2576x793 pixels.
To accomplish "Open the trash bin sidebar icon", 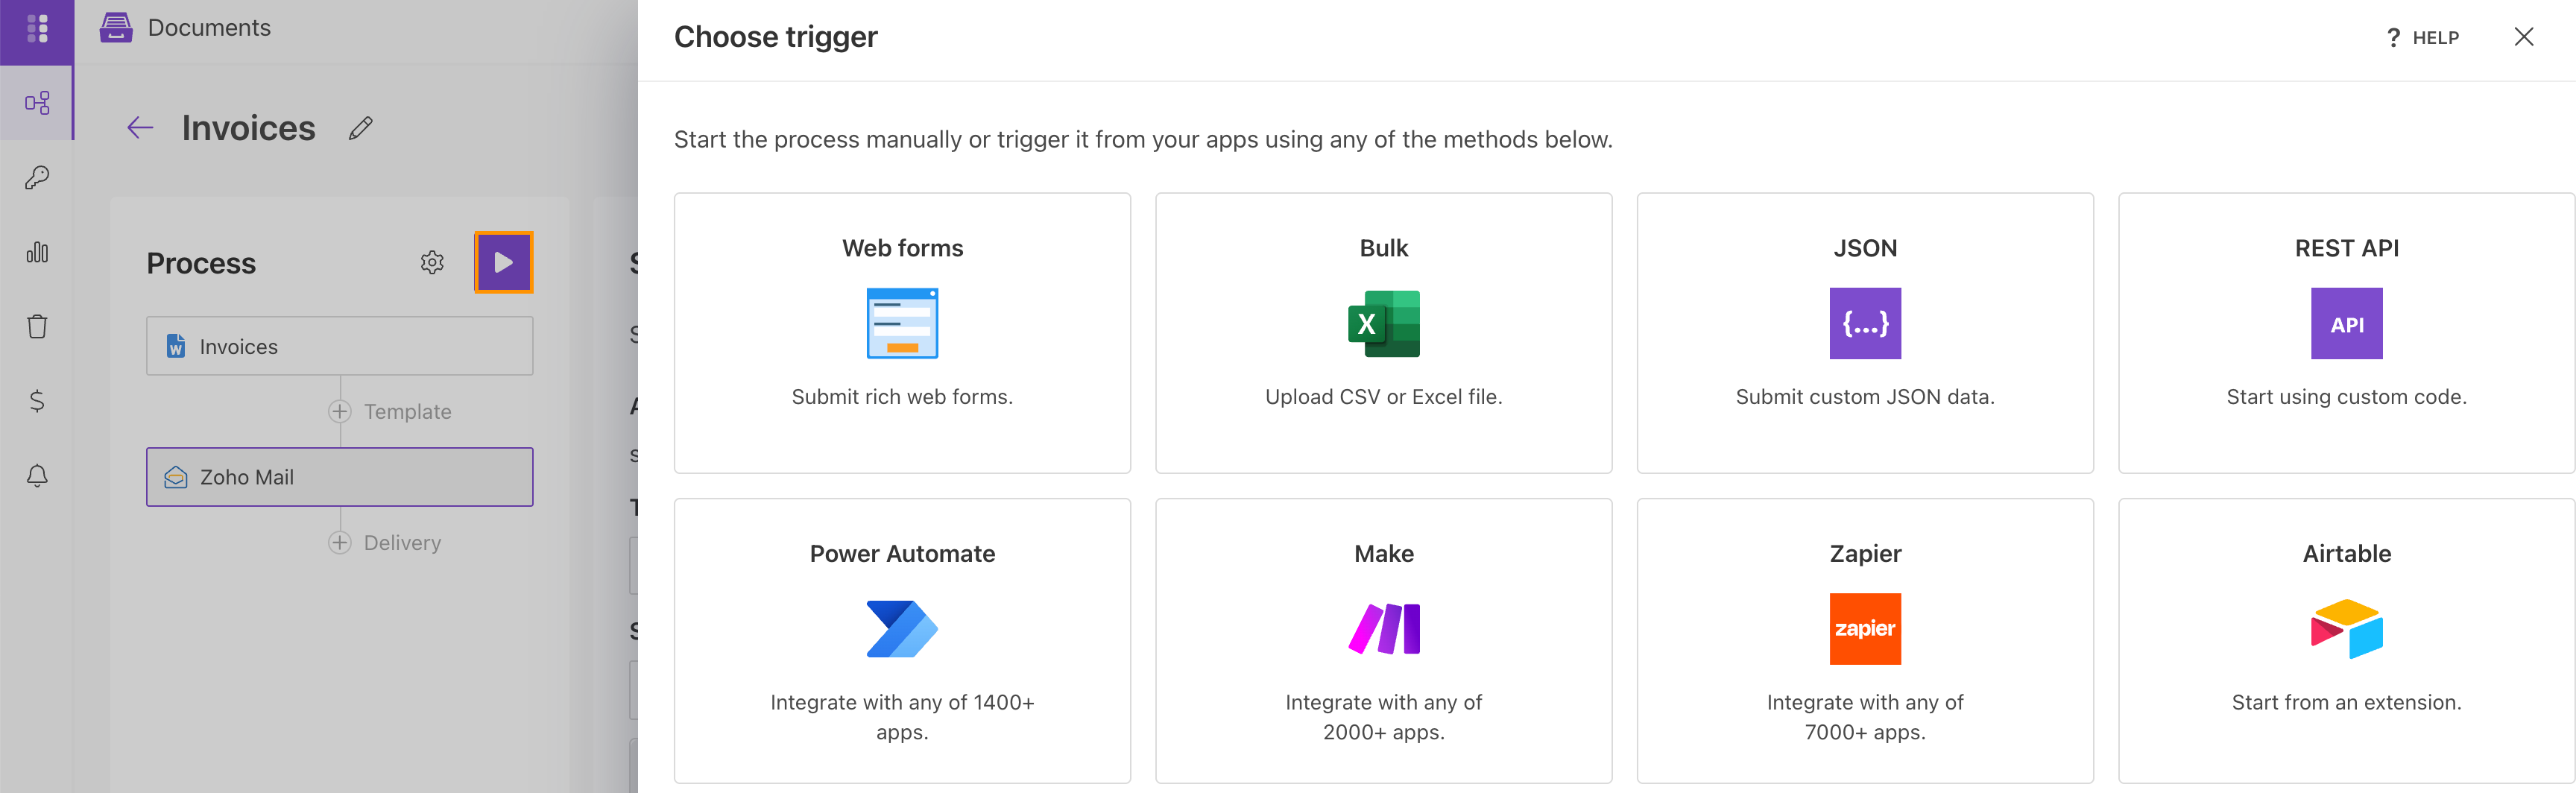I will 37,326.
